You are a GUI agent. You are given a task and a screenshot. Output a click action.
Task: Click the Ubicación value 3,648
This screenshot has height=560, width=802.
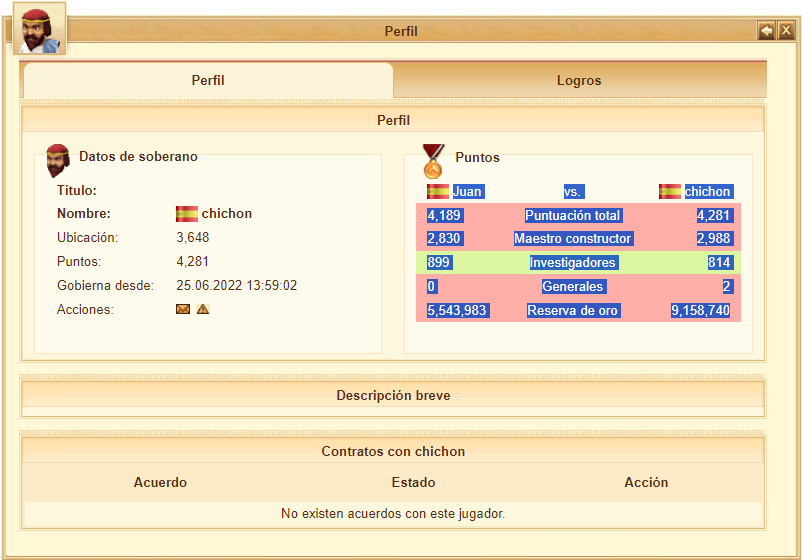pos(193,237)
